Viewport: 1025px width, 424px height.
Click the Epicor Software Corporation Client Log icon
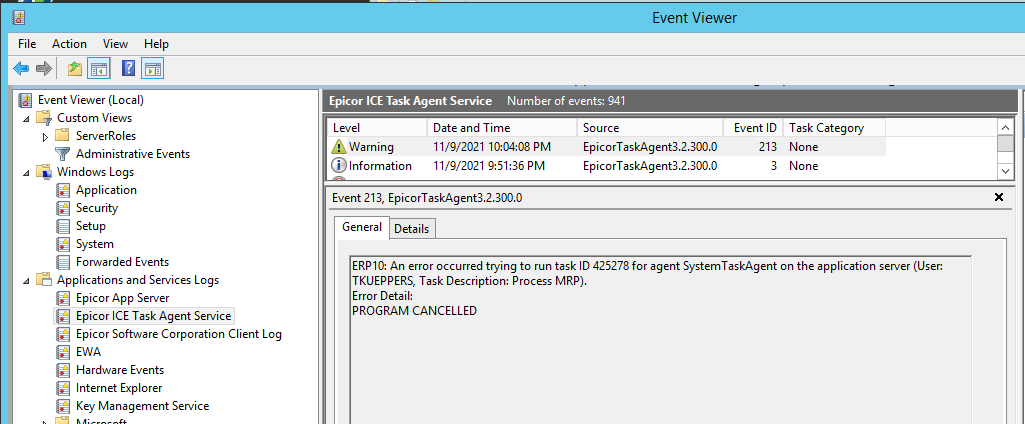tap(63, 334)
